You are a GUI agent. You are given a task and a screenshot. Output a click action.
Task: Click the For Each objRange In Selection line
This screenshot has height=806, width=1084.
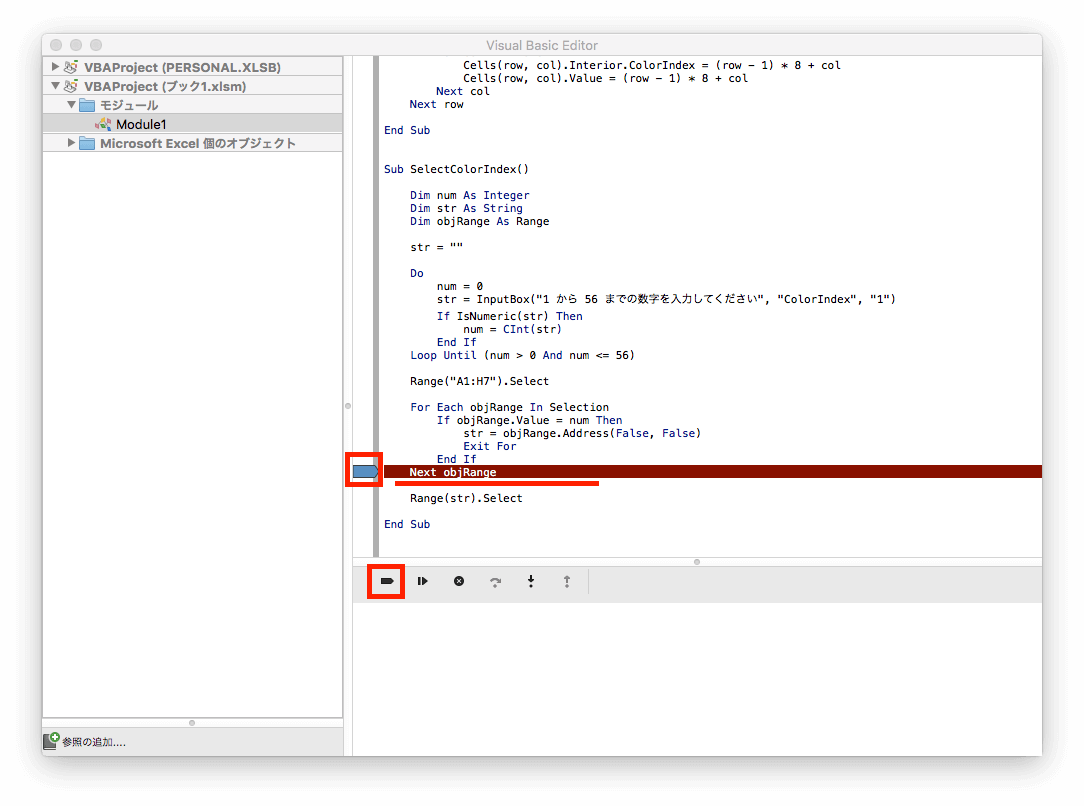[510, 408]
